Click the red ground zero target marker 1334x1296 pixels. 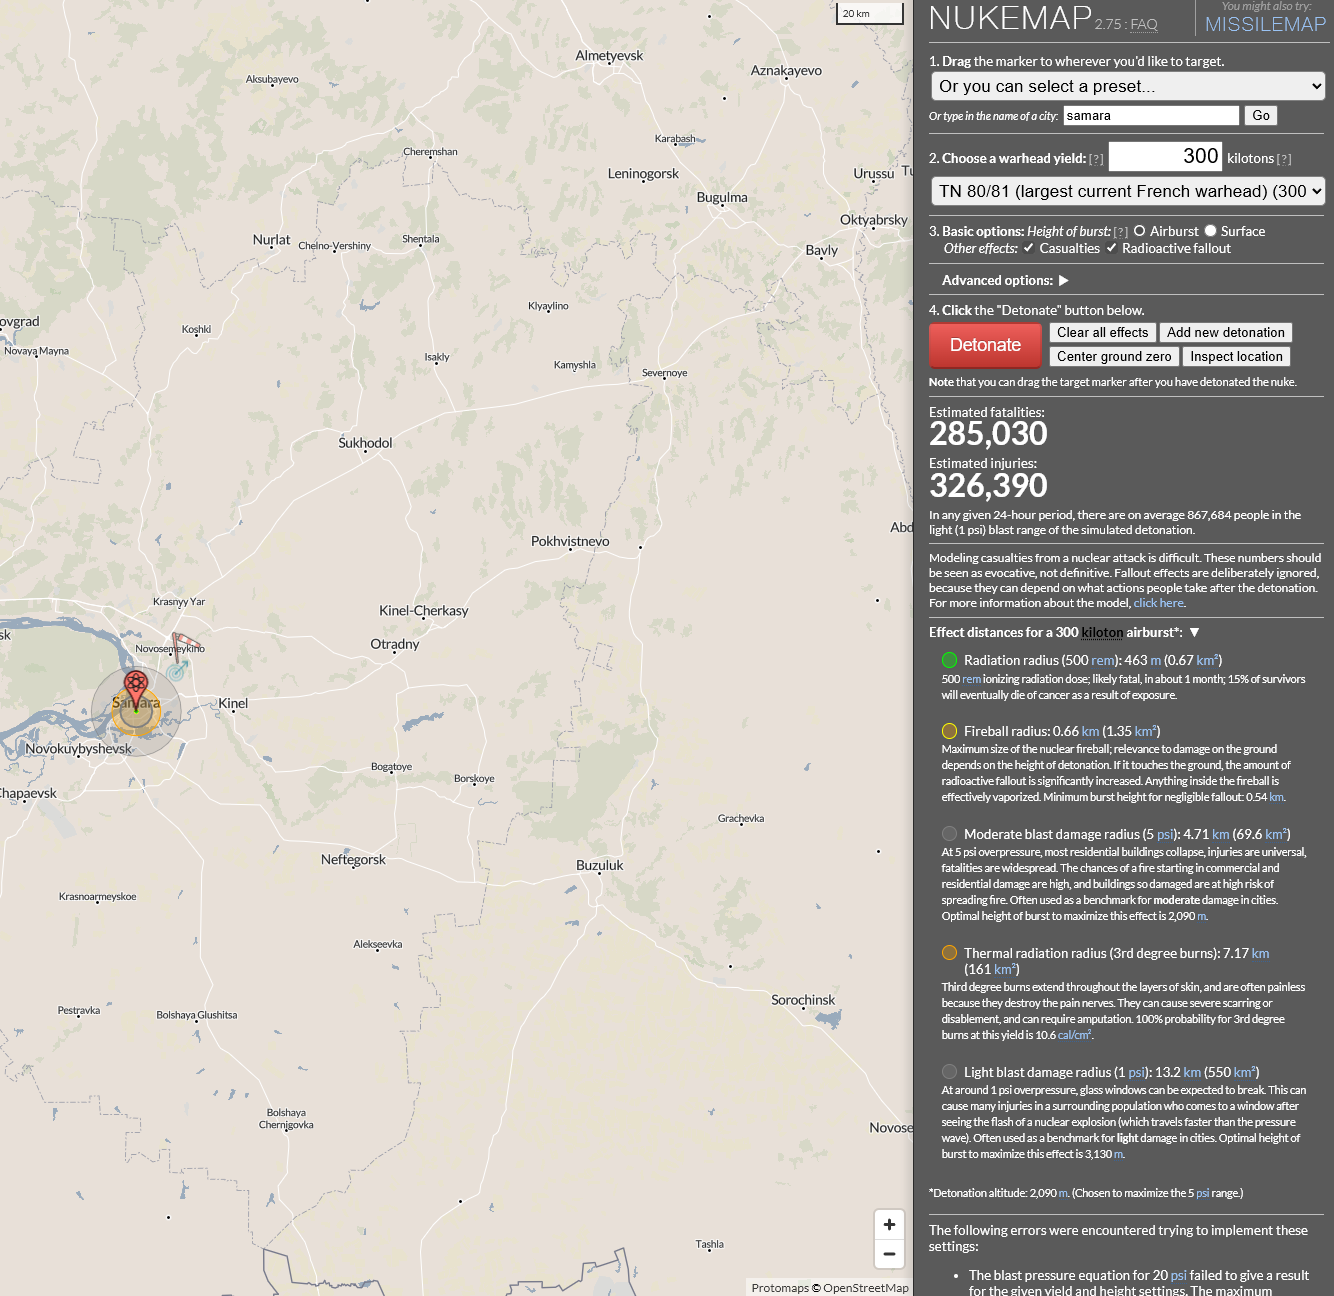point(136,690)
